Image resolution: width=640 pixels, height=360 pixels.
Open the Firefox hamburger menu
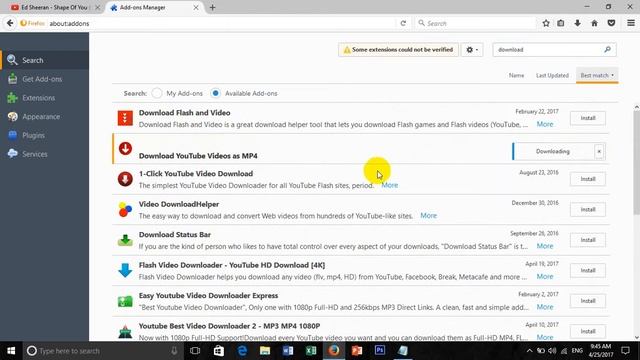631,23
